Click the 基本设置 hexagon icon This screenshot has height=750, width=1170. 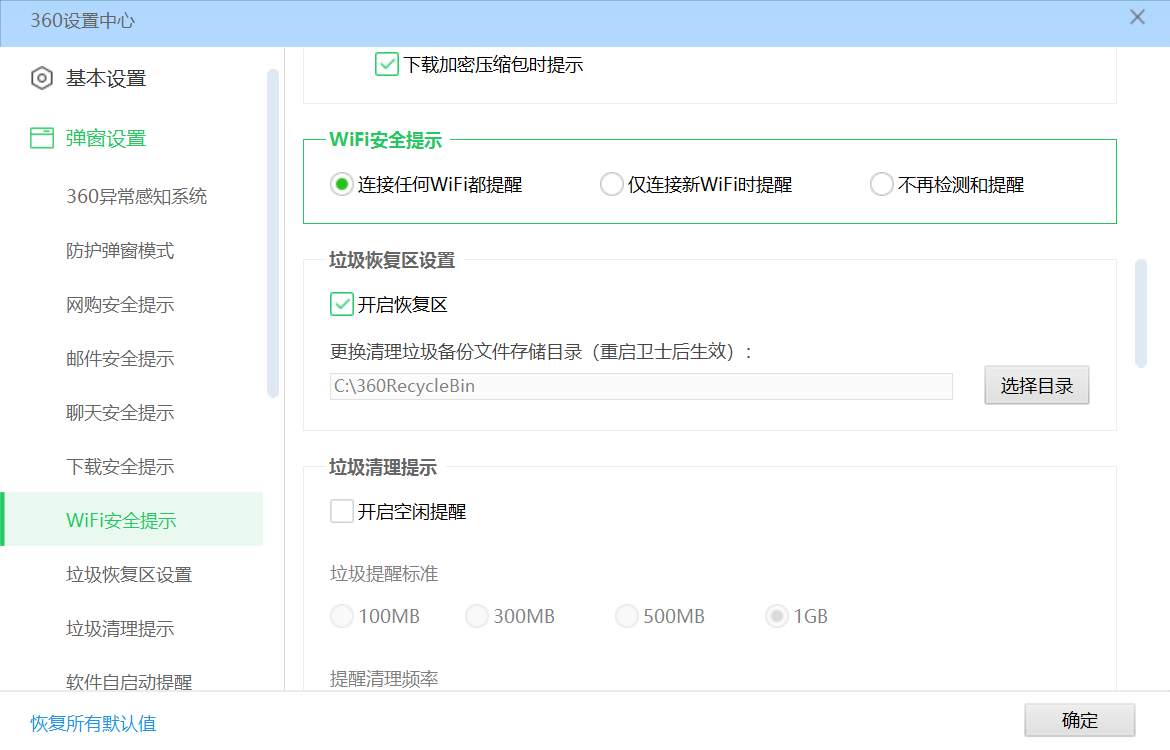42,78
